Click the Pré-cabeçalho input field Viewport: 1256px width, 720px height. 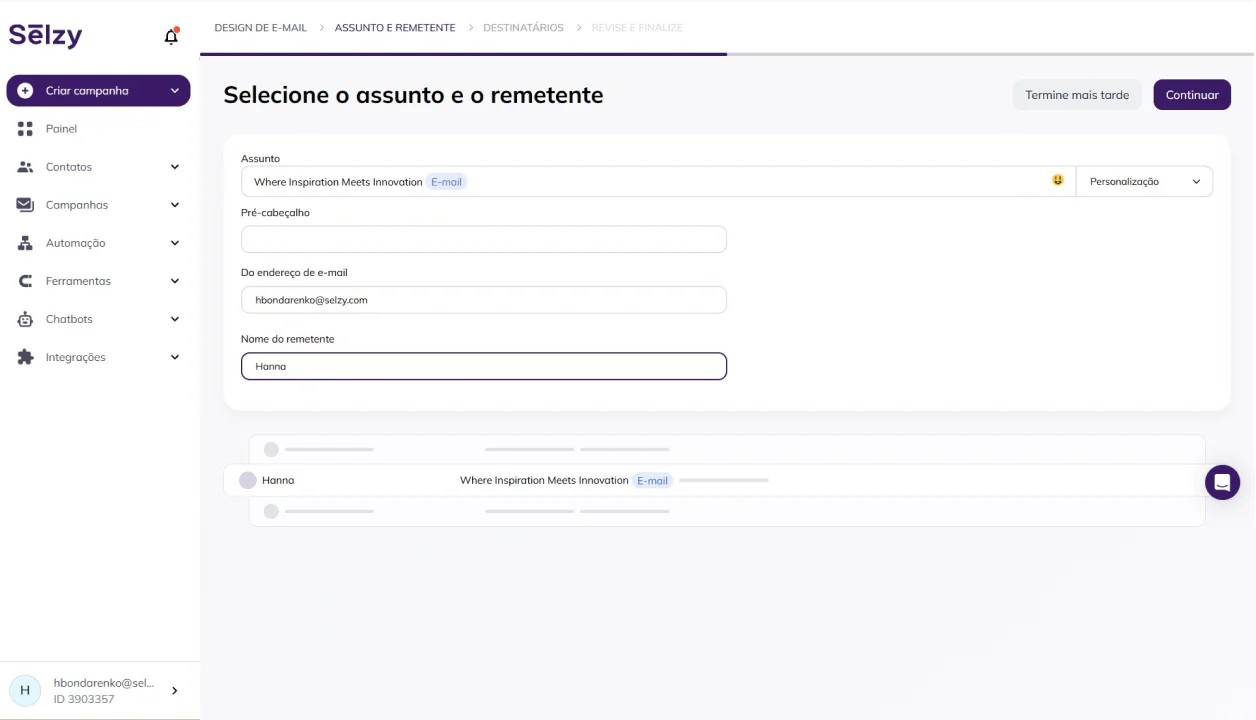[483, 239]
